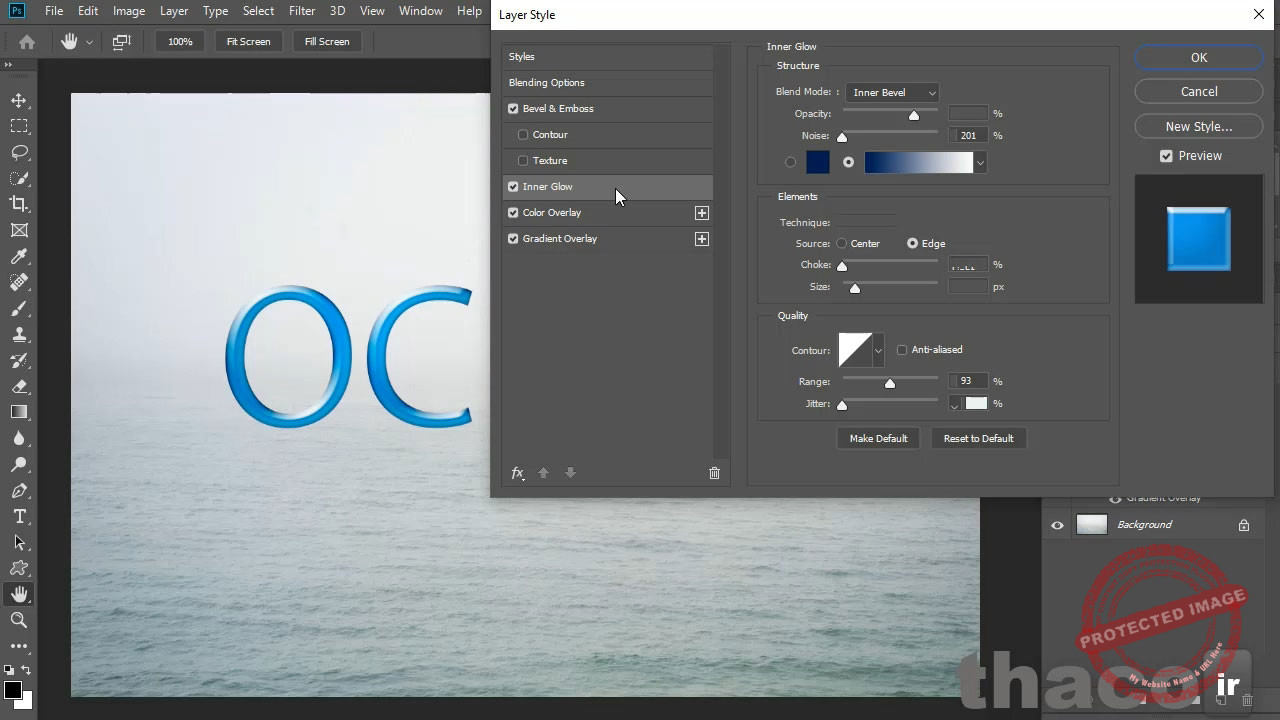This screenshot has height=720, width=1280.
Task: Open the Filter menu
Action: point(302,11)
